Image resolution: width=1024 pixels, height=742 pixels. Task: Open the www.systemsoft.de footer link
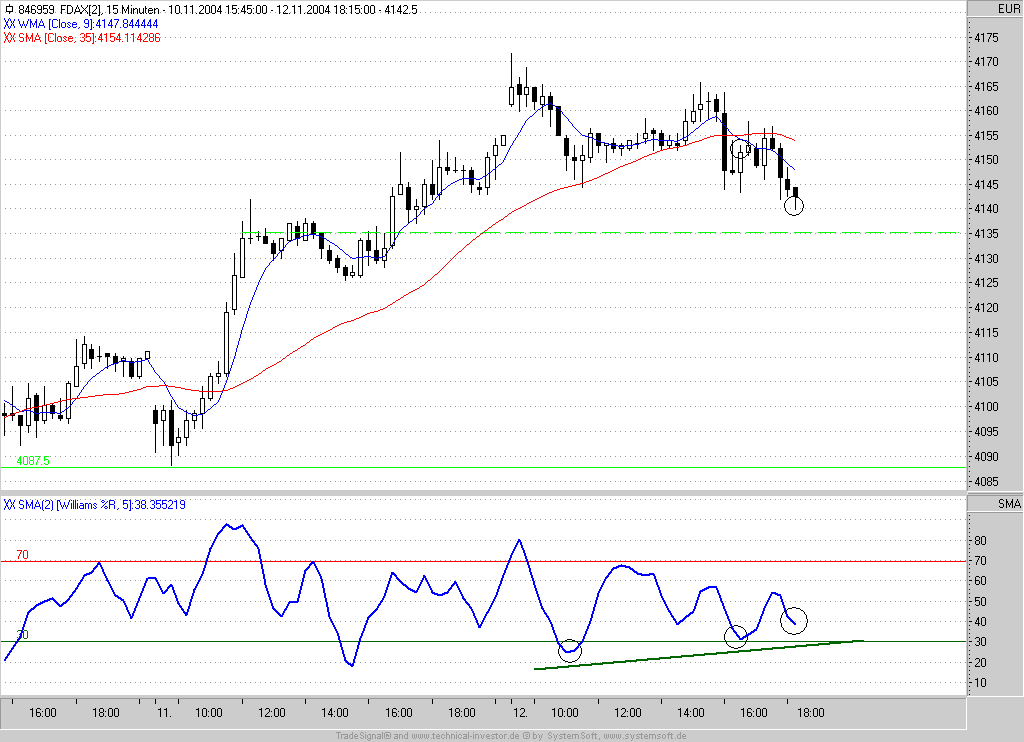click(645, 736)
